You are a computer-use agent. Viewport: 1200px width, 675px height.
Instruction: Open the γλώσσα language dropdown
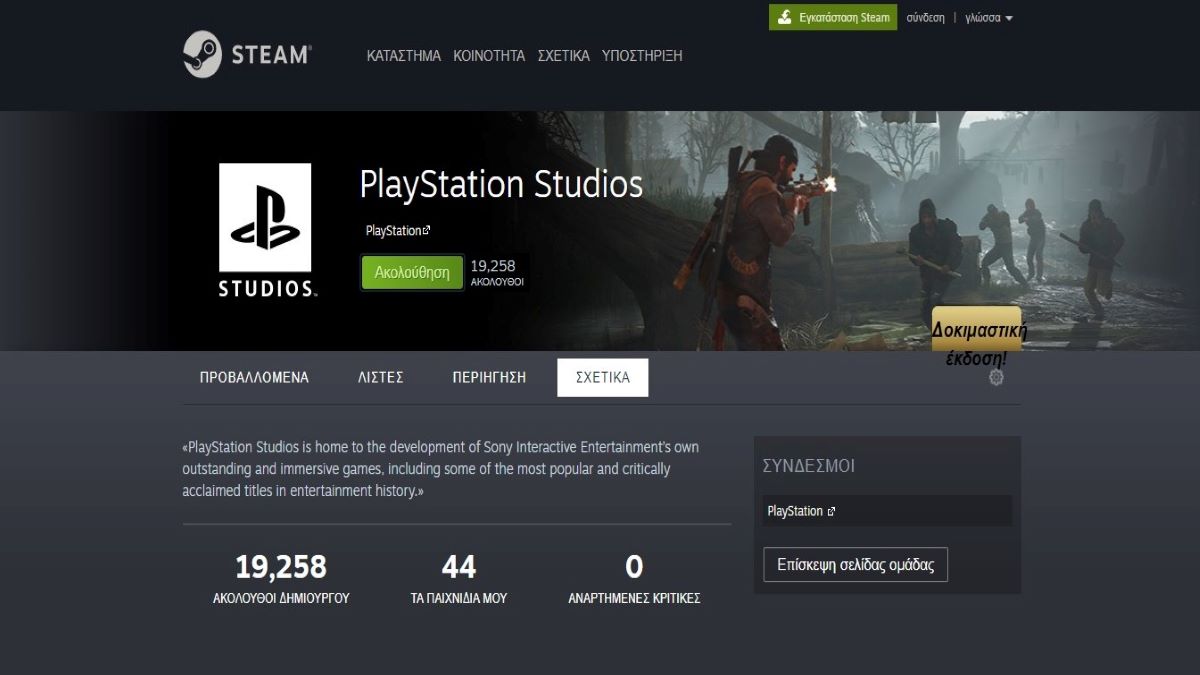(x=983, y=17)
